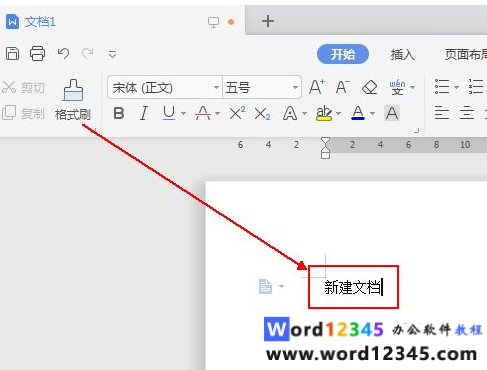Open the font dialog launcher
Image resolution: width=487 pixels, height=370 pixels.
416,130
